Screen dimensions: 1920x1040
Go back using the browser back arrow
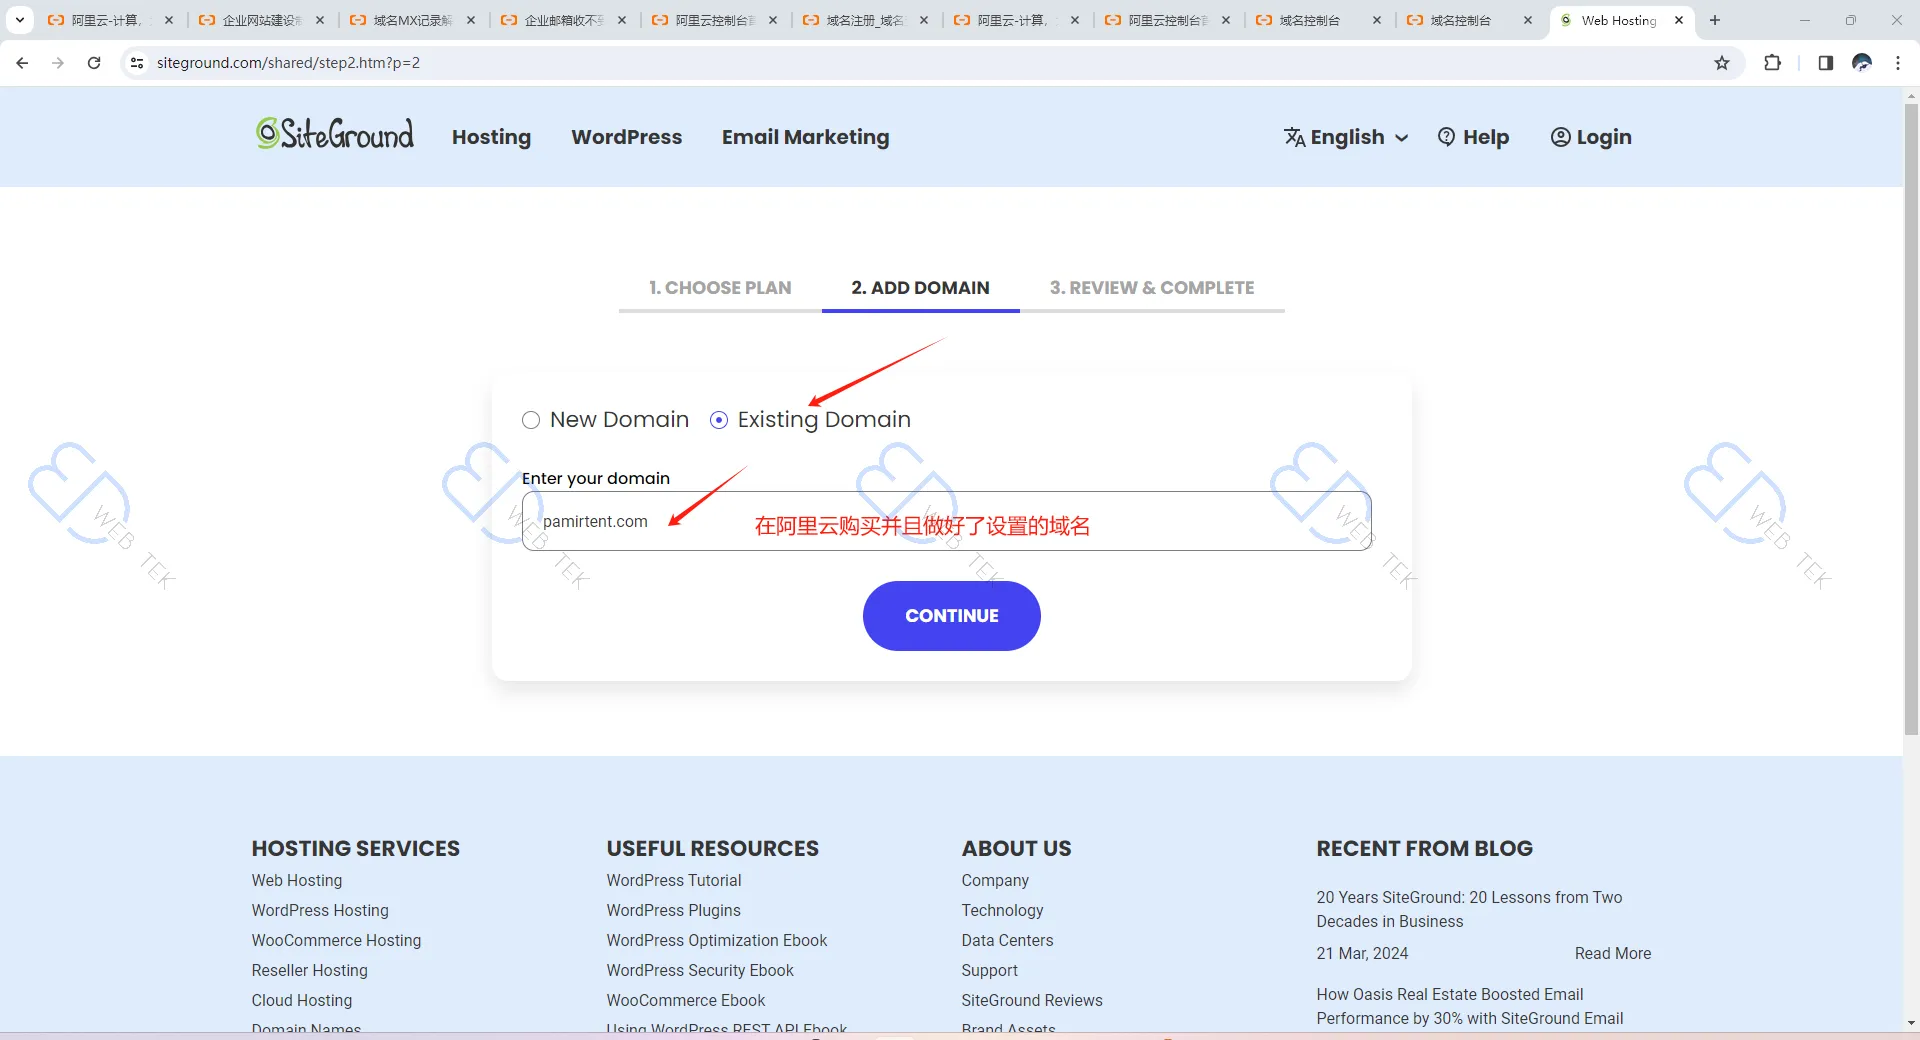pyautogui.click(x=22, y=63)
